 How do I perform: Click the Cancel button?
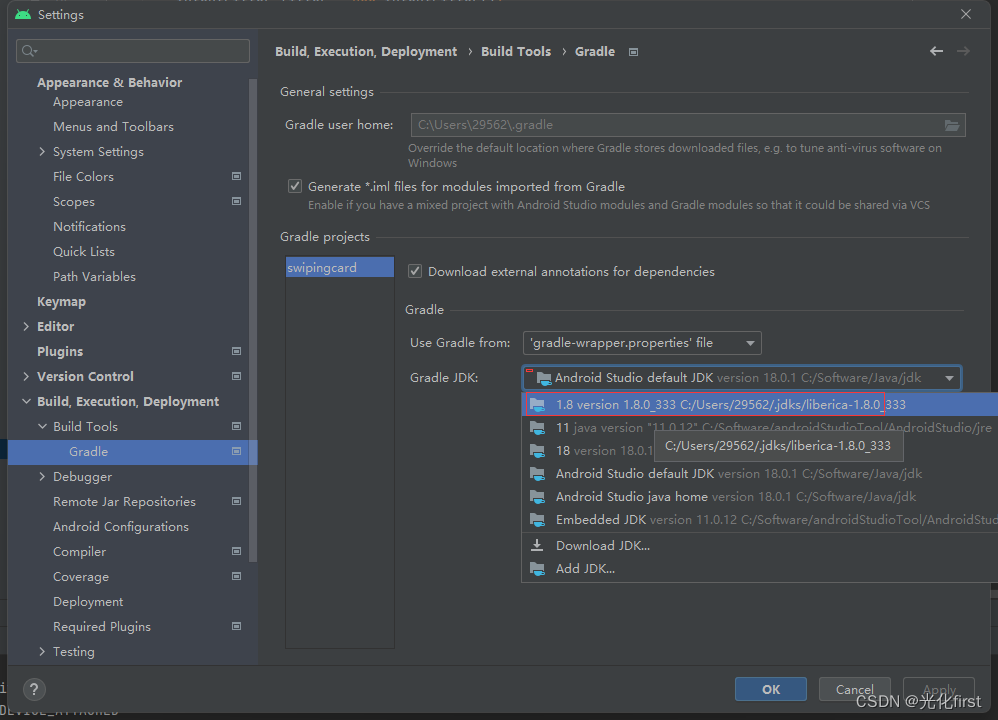click(x=854, y=689)
